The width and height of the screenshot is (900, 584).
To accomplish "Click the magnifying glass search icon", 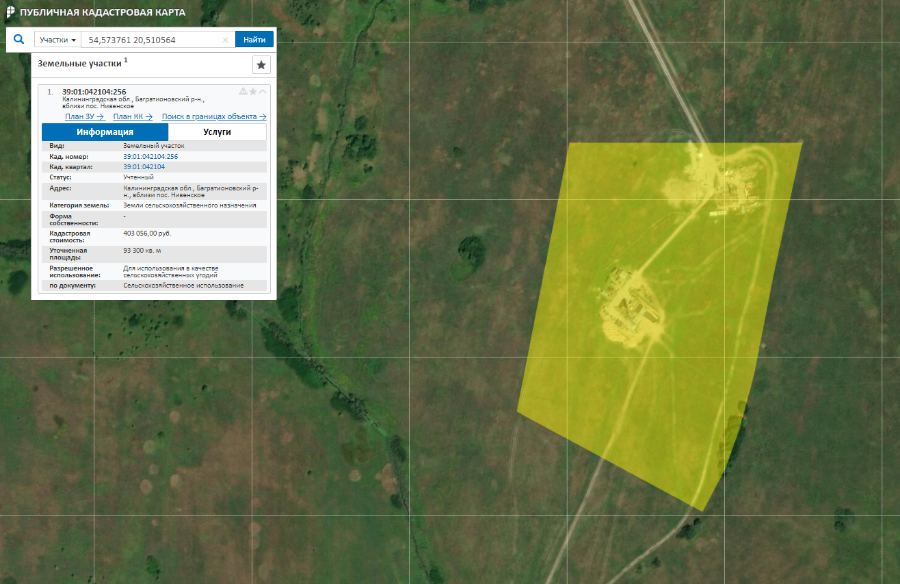I will [18, 40].
